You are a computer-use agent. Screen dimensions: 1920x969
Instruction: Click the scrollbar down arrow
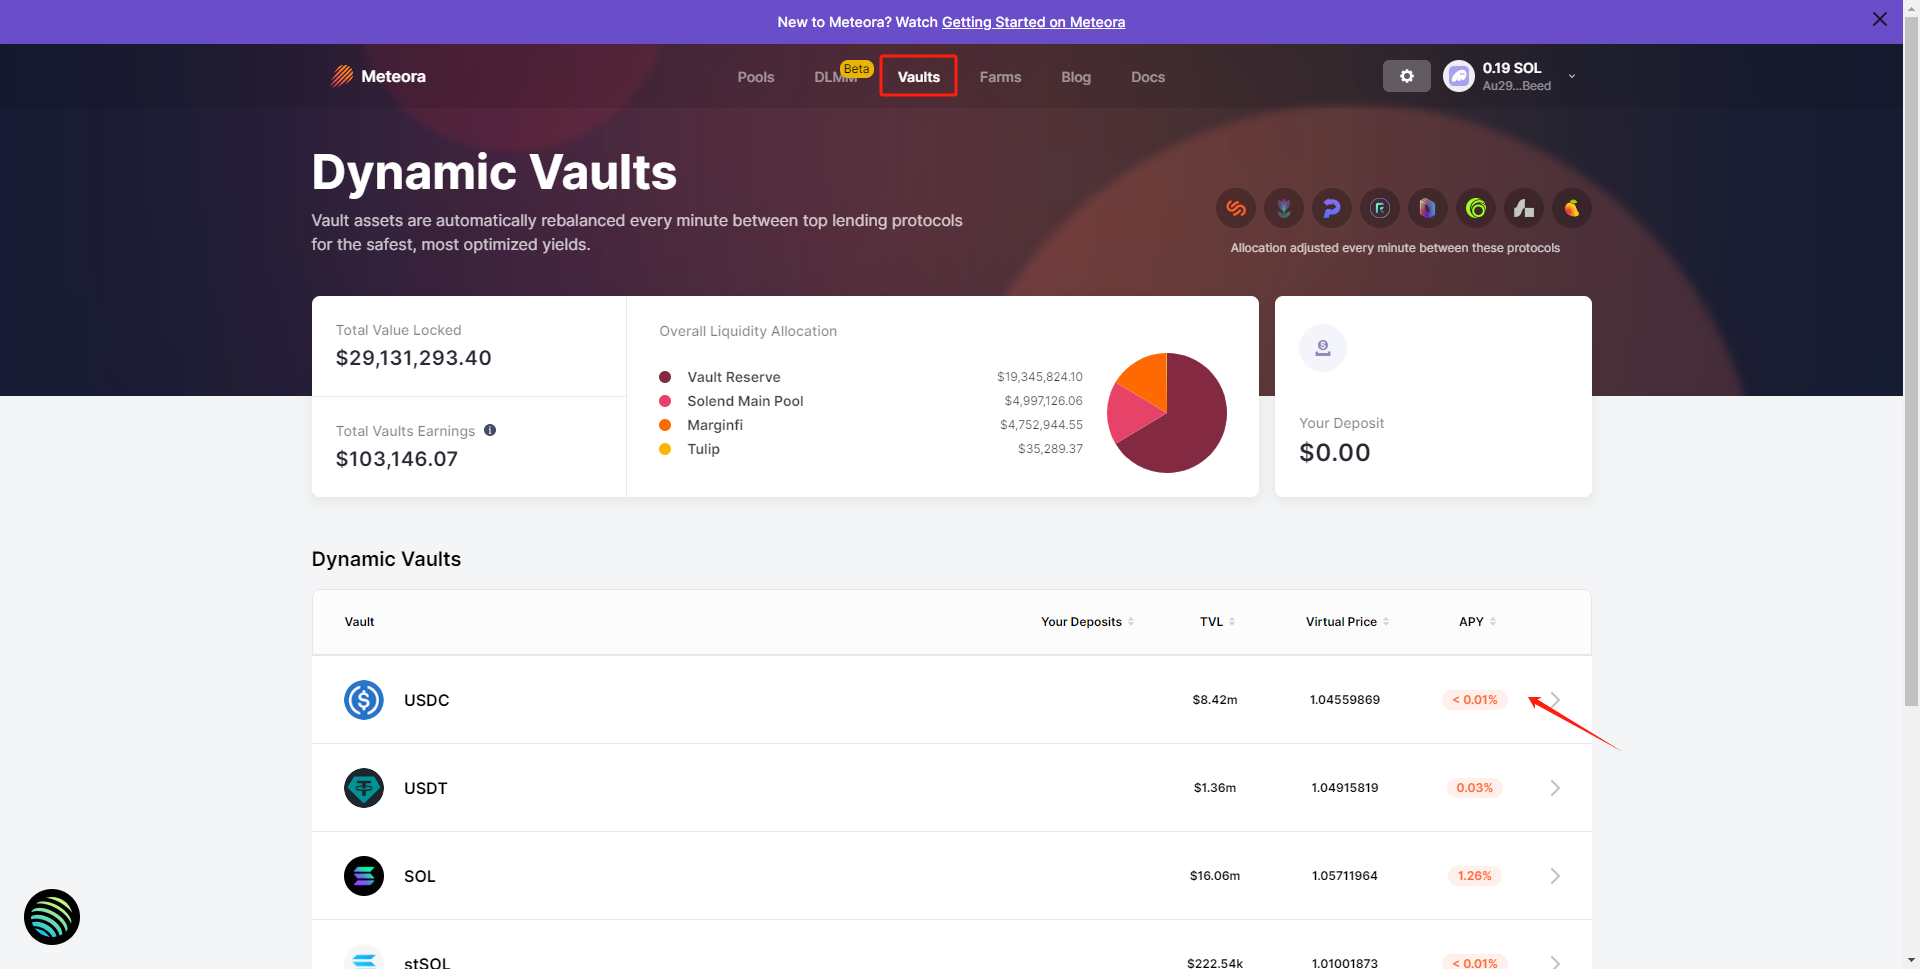[x=1911, y=960]
